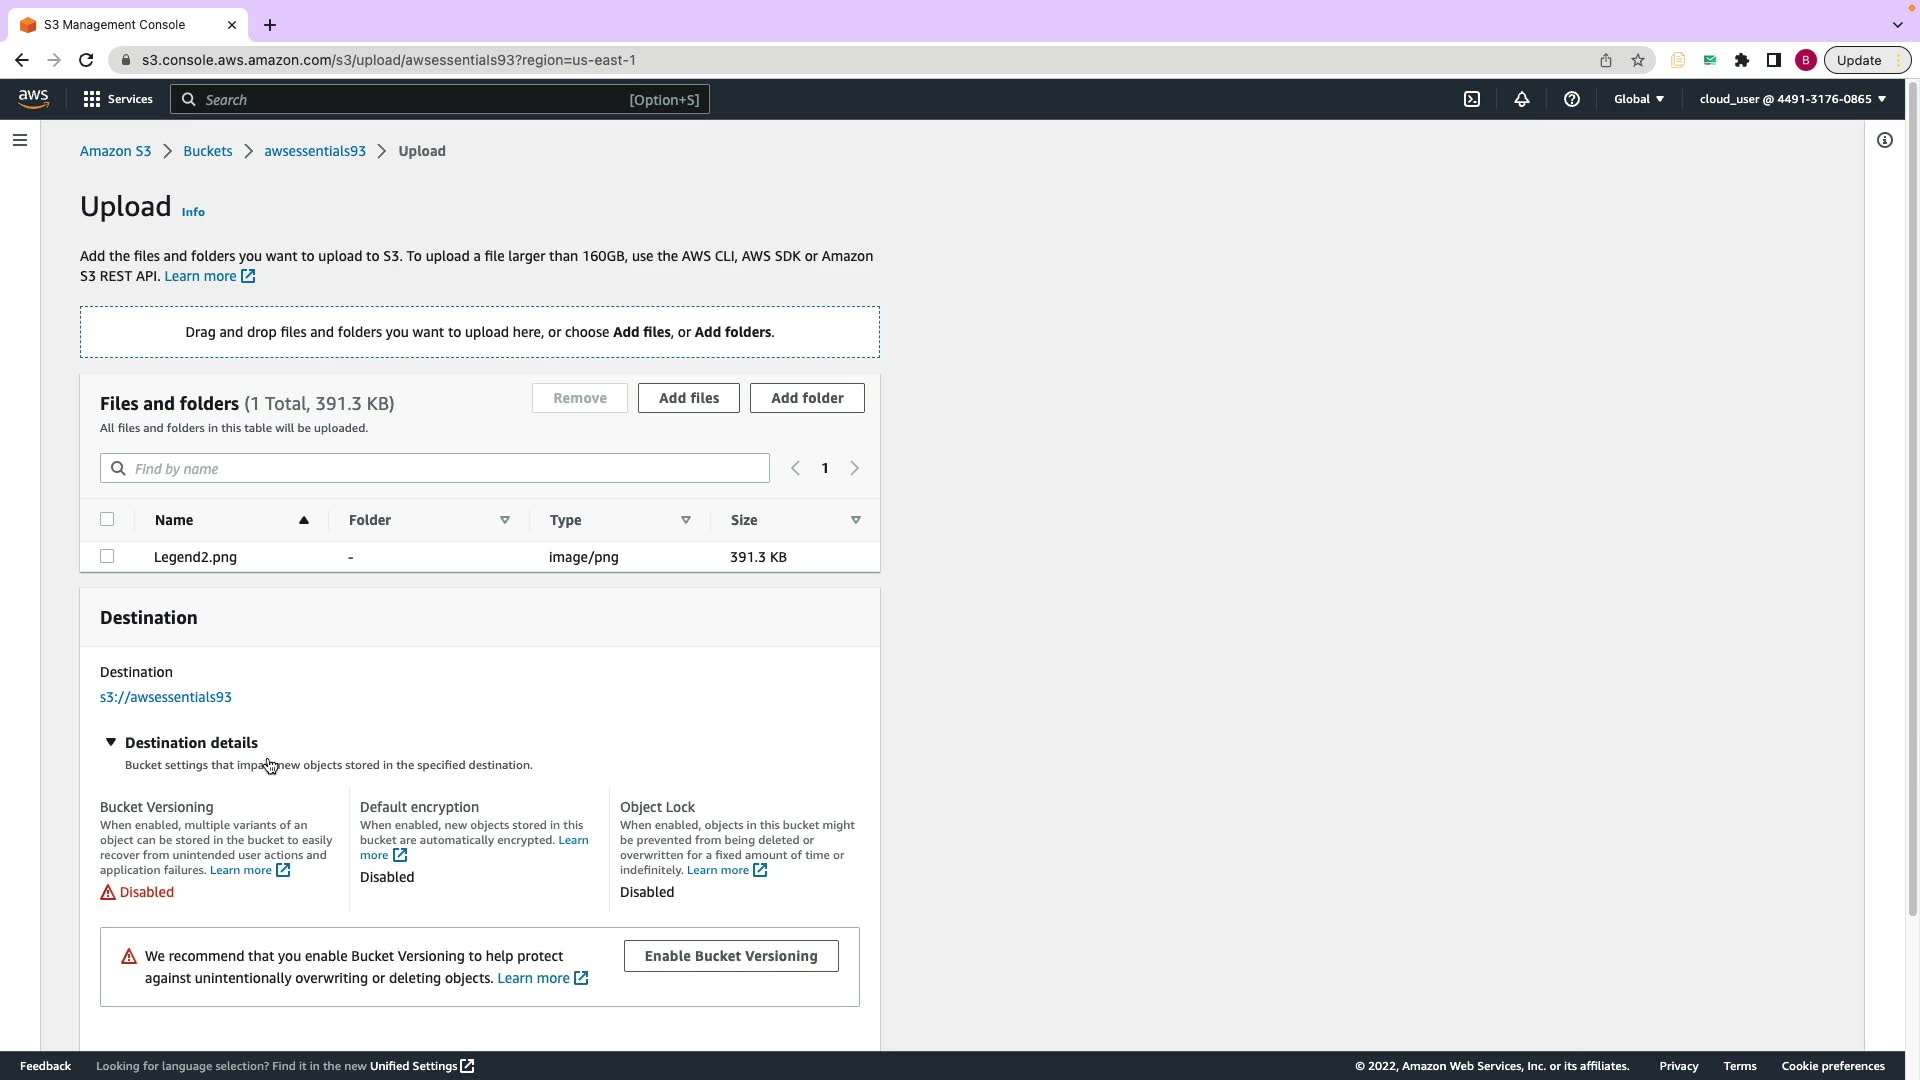Open the Services grid menu

118,99
